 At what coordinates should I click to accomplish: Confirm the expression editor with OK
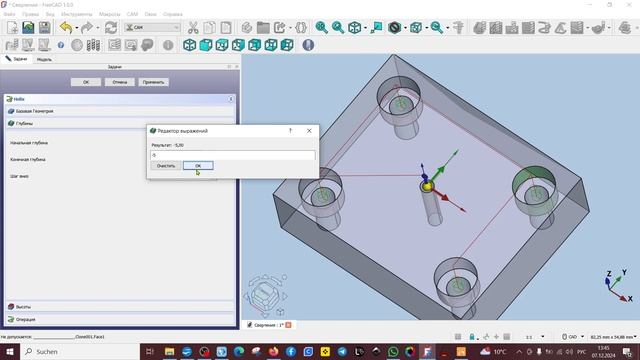[x=198, y=166]
